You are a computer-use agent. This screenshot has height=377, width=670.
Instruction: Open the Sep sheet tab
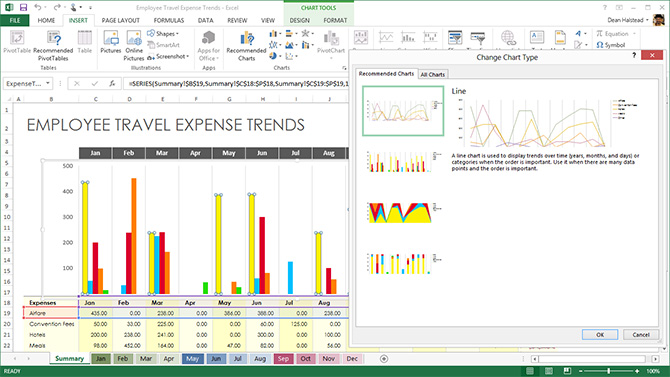(283, 359)
